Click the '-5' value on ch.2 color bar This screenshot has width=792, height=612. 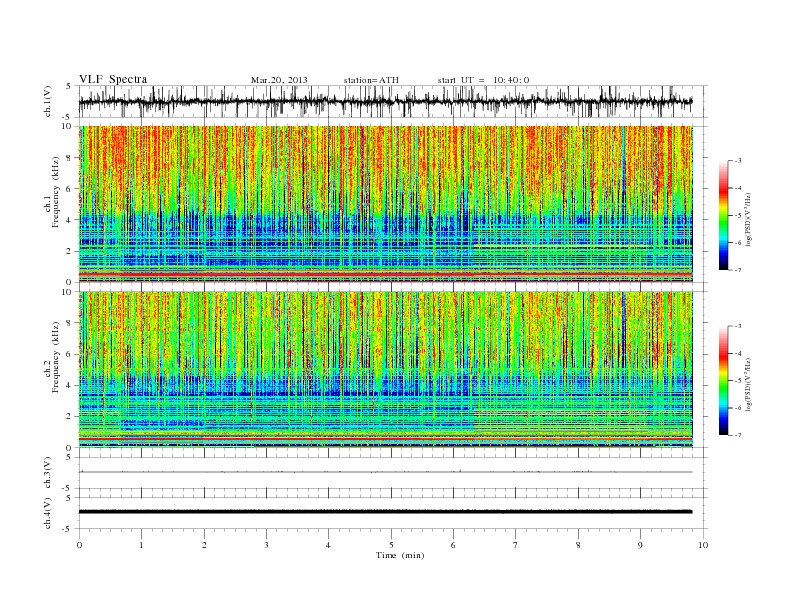tap(738, 381)
